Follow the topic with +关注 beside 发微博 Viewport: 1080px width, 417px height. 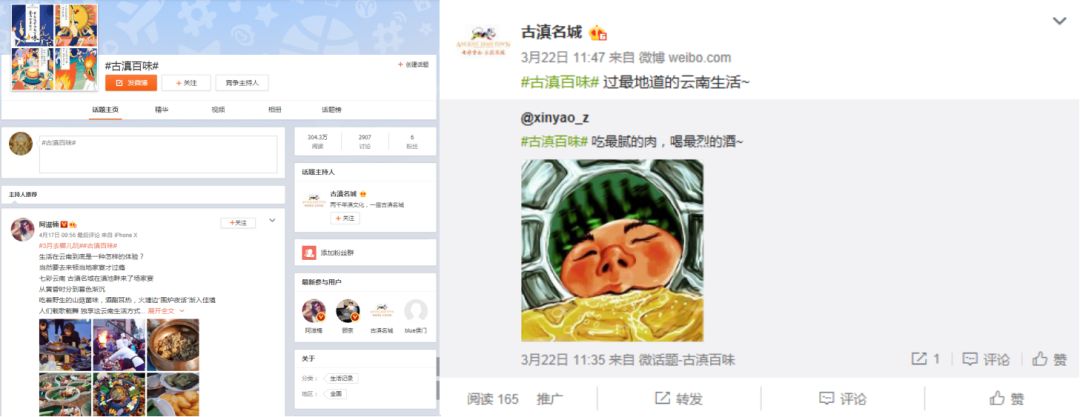(186, 83)
